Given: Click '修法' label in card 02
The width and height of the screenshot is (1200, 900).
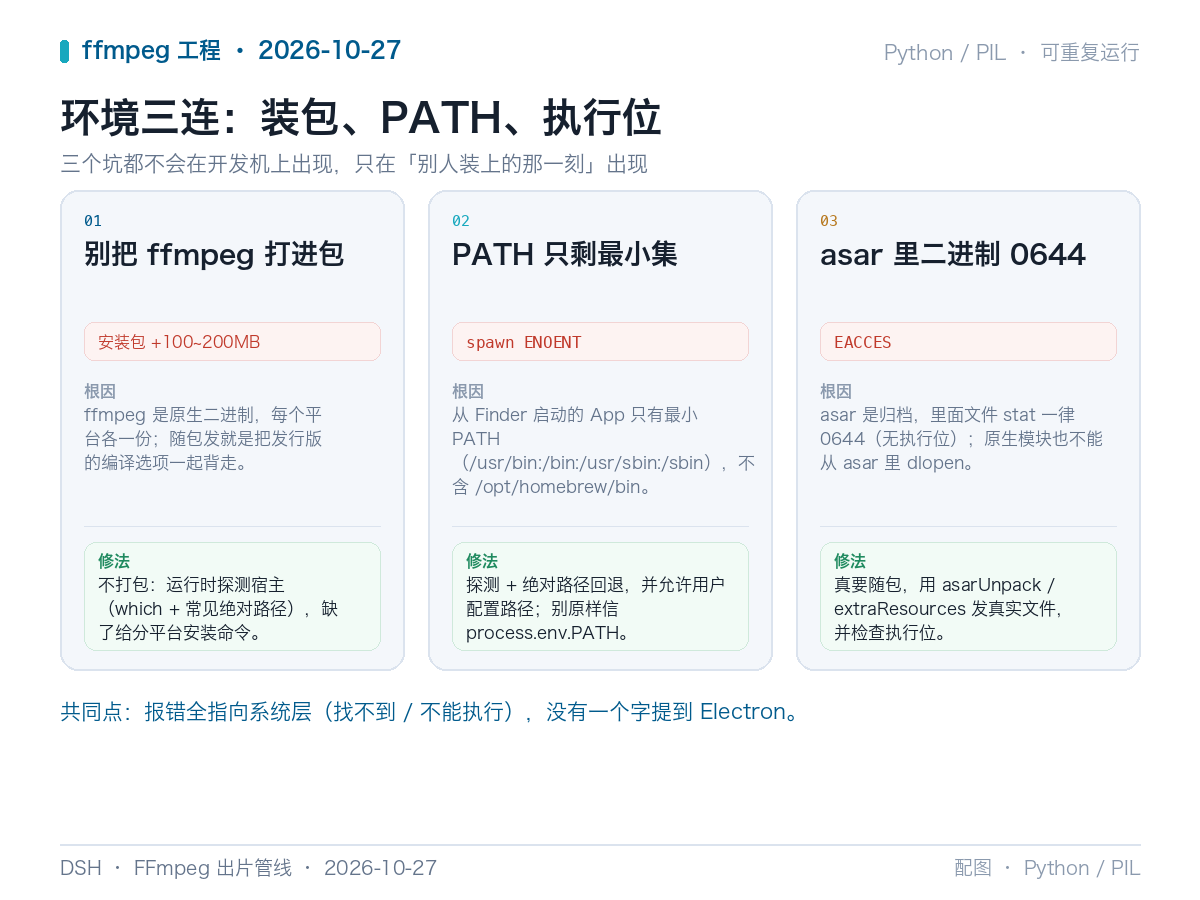Looking at the screenshot, I should click(x=482, y=561).
